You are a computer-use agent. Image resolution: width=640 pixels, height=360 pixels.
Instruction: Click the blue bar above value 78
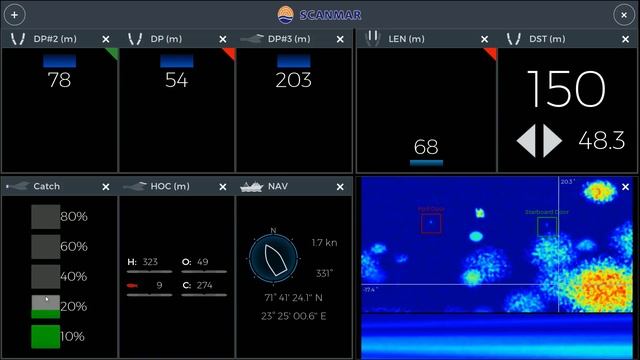[60, 61]
